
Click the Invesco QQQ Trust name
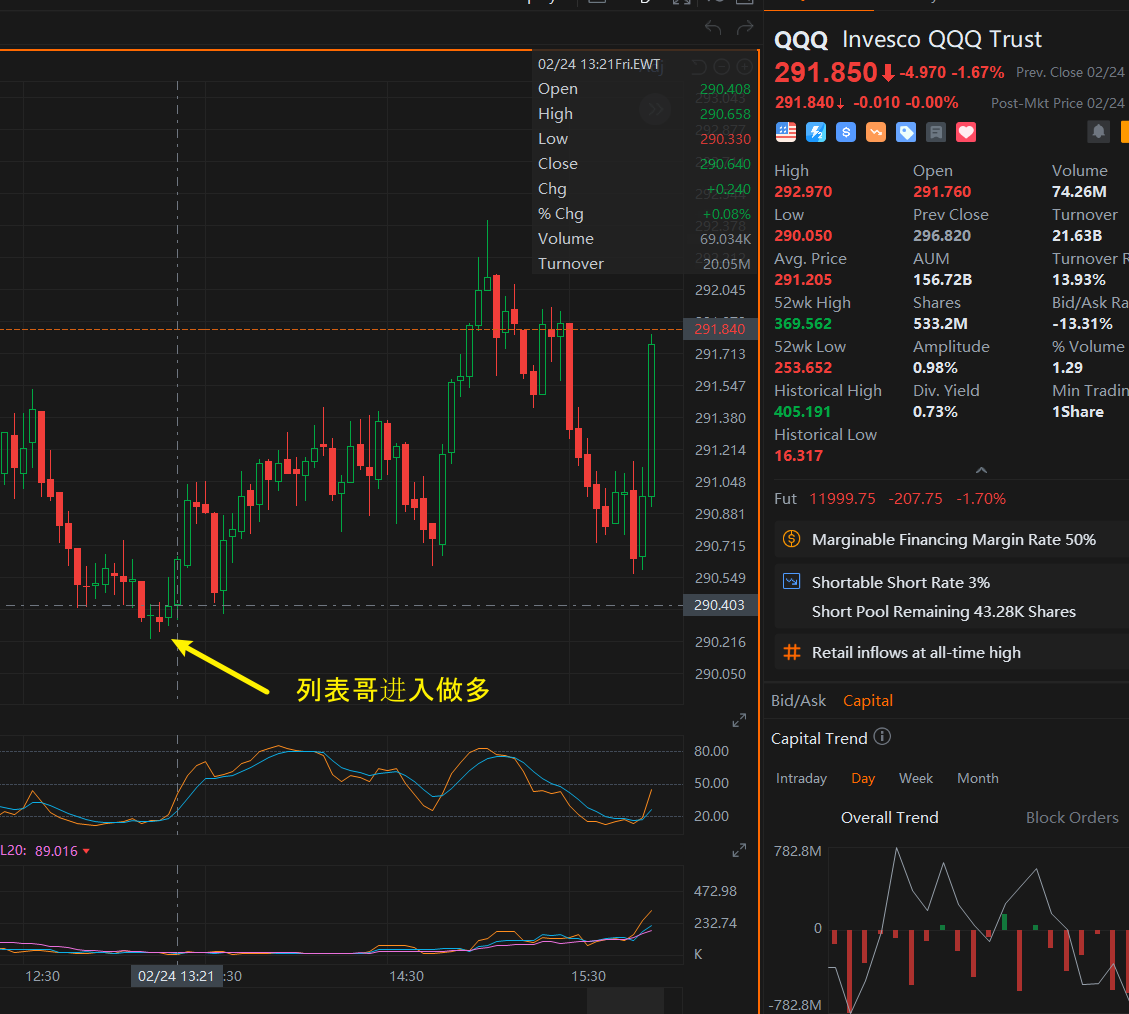(942, 39)
